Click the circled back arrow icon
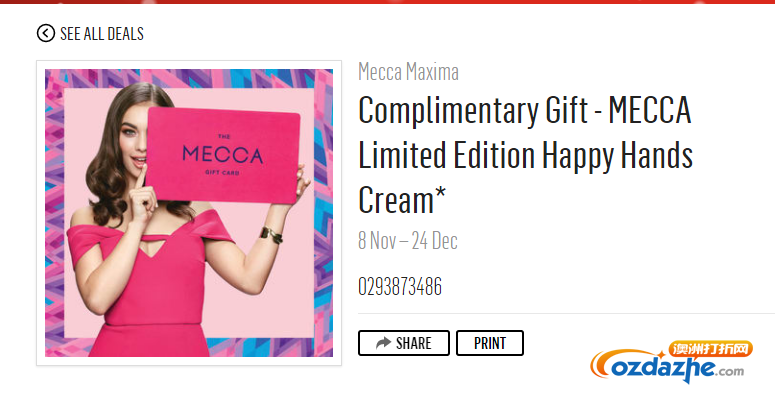The image size is (775, 396). (x=45, y=34)
